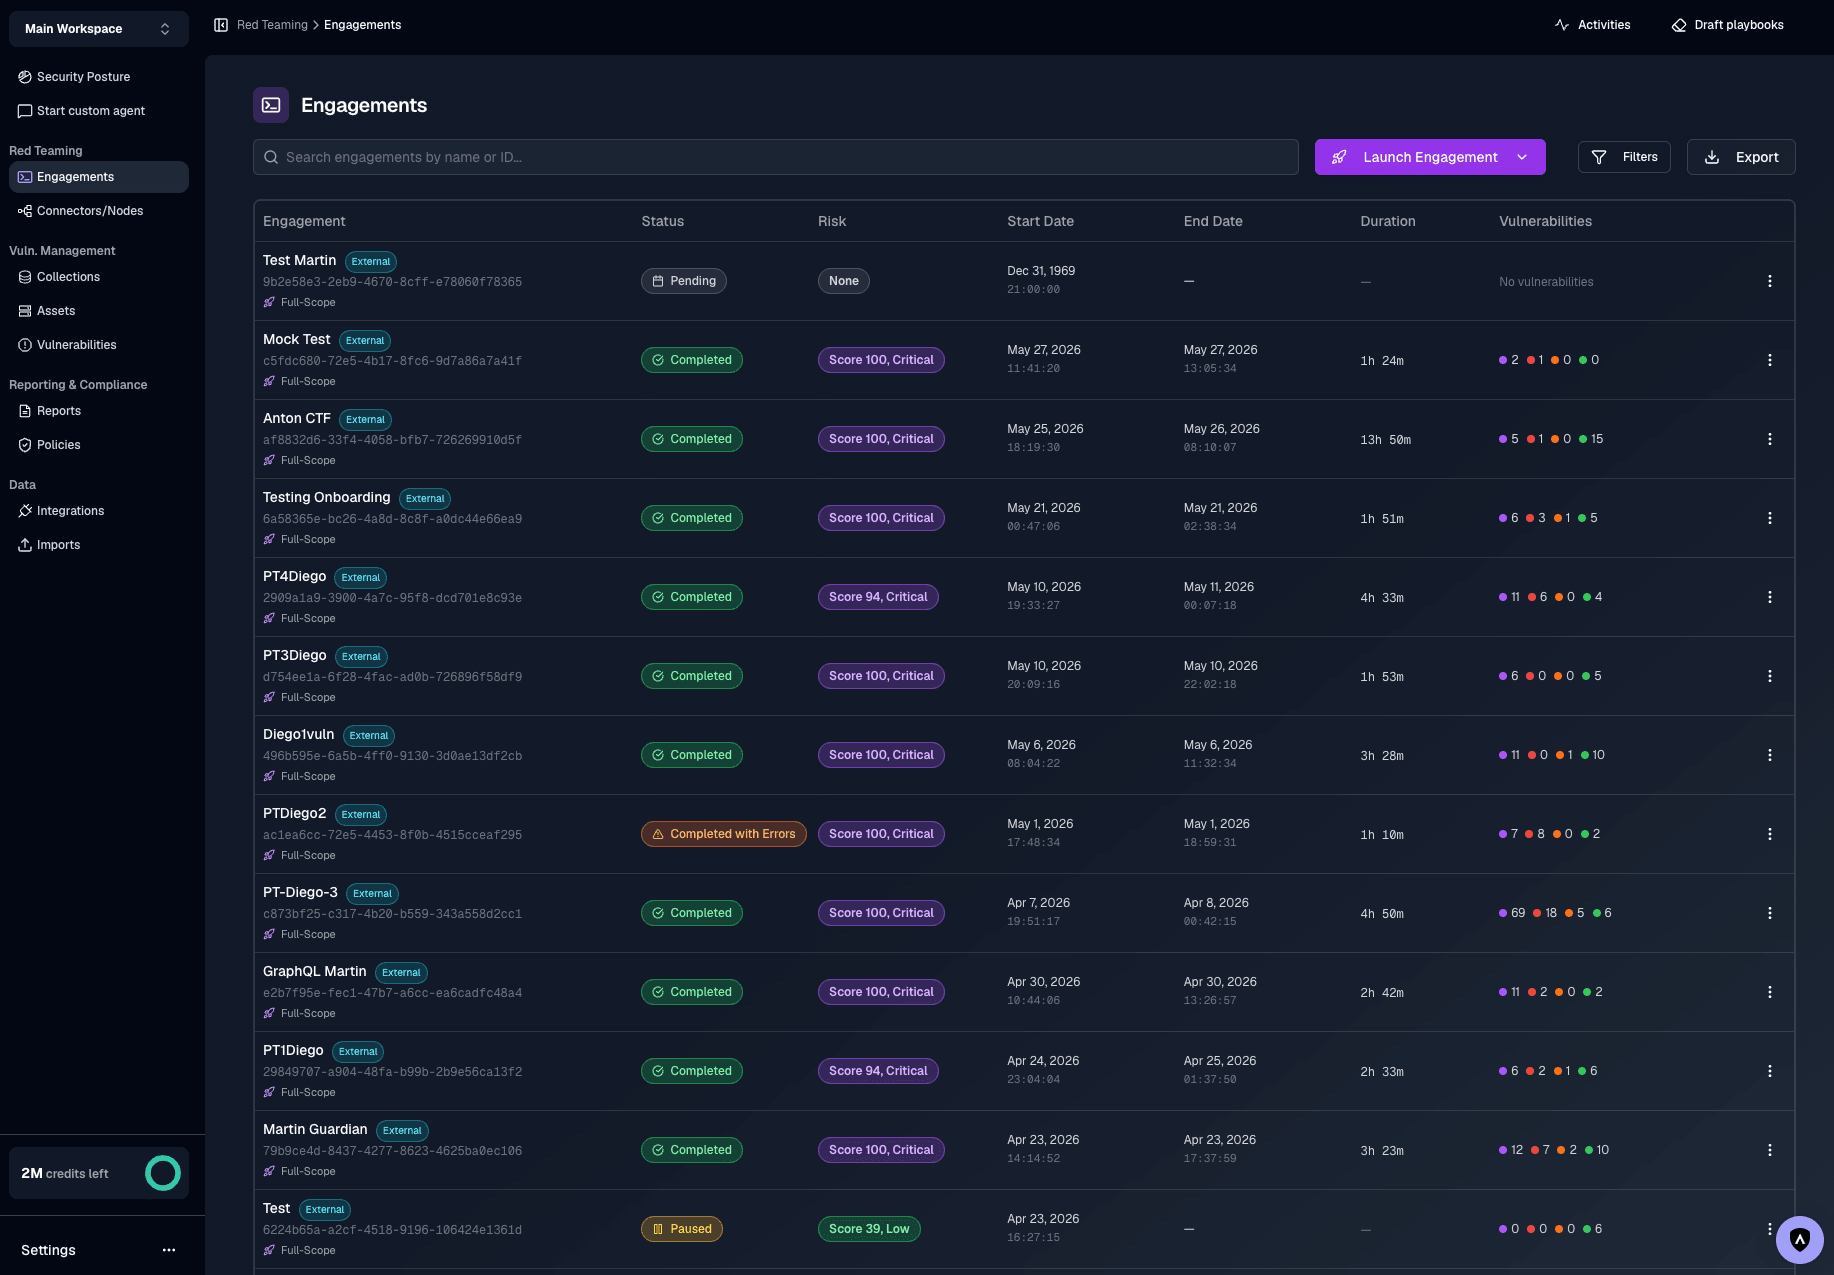The image size is (1834, 1275).
Task: Click the Launch Engagement button
Action: [x=1430, y=157]
